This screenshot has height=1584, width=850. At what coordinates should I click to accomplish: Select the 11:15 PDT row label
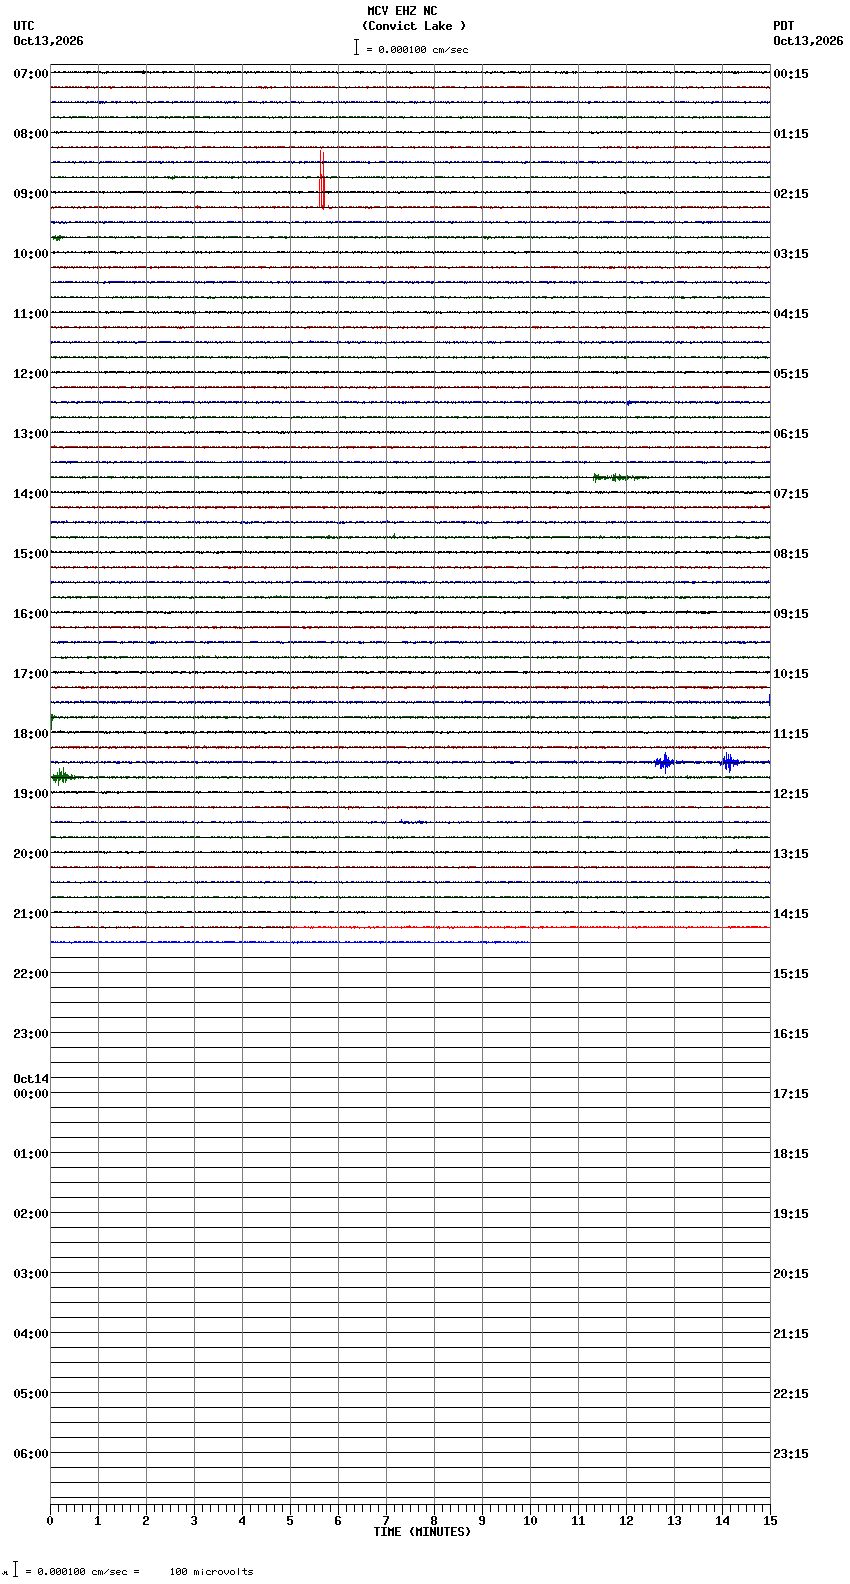coord(791,734)
